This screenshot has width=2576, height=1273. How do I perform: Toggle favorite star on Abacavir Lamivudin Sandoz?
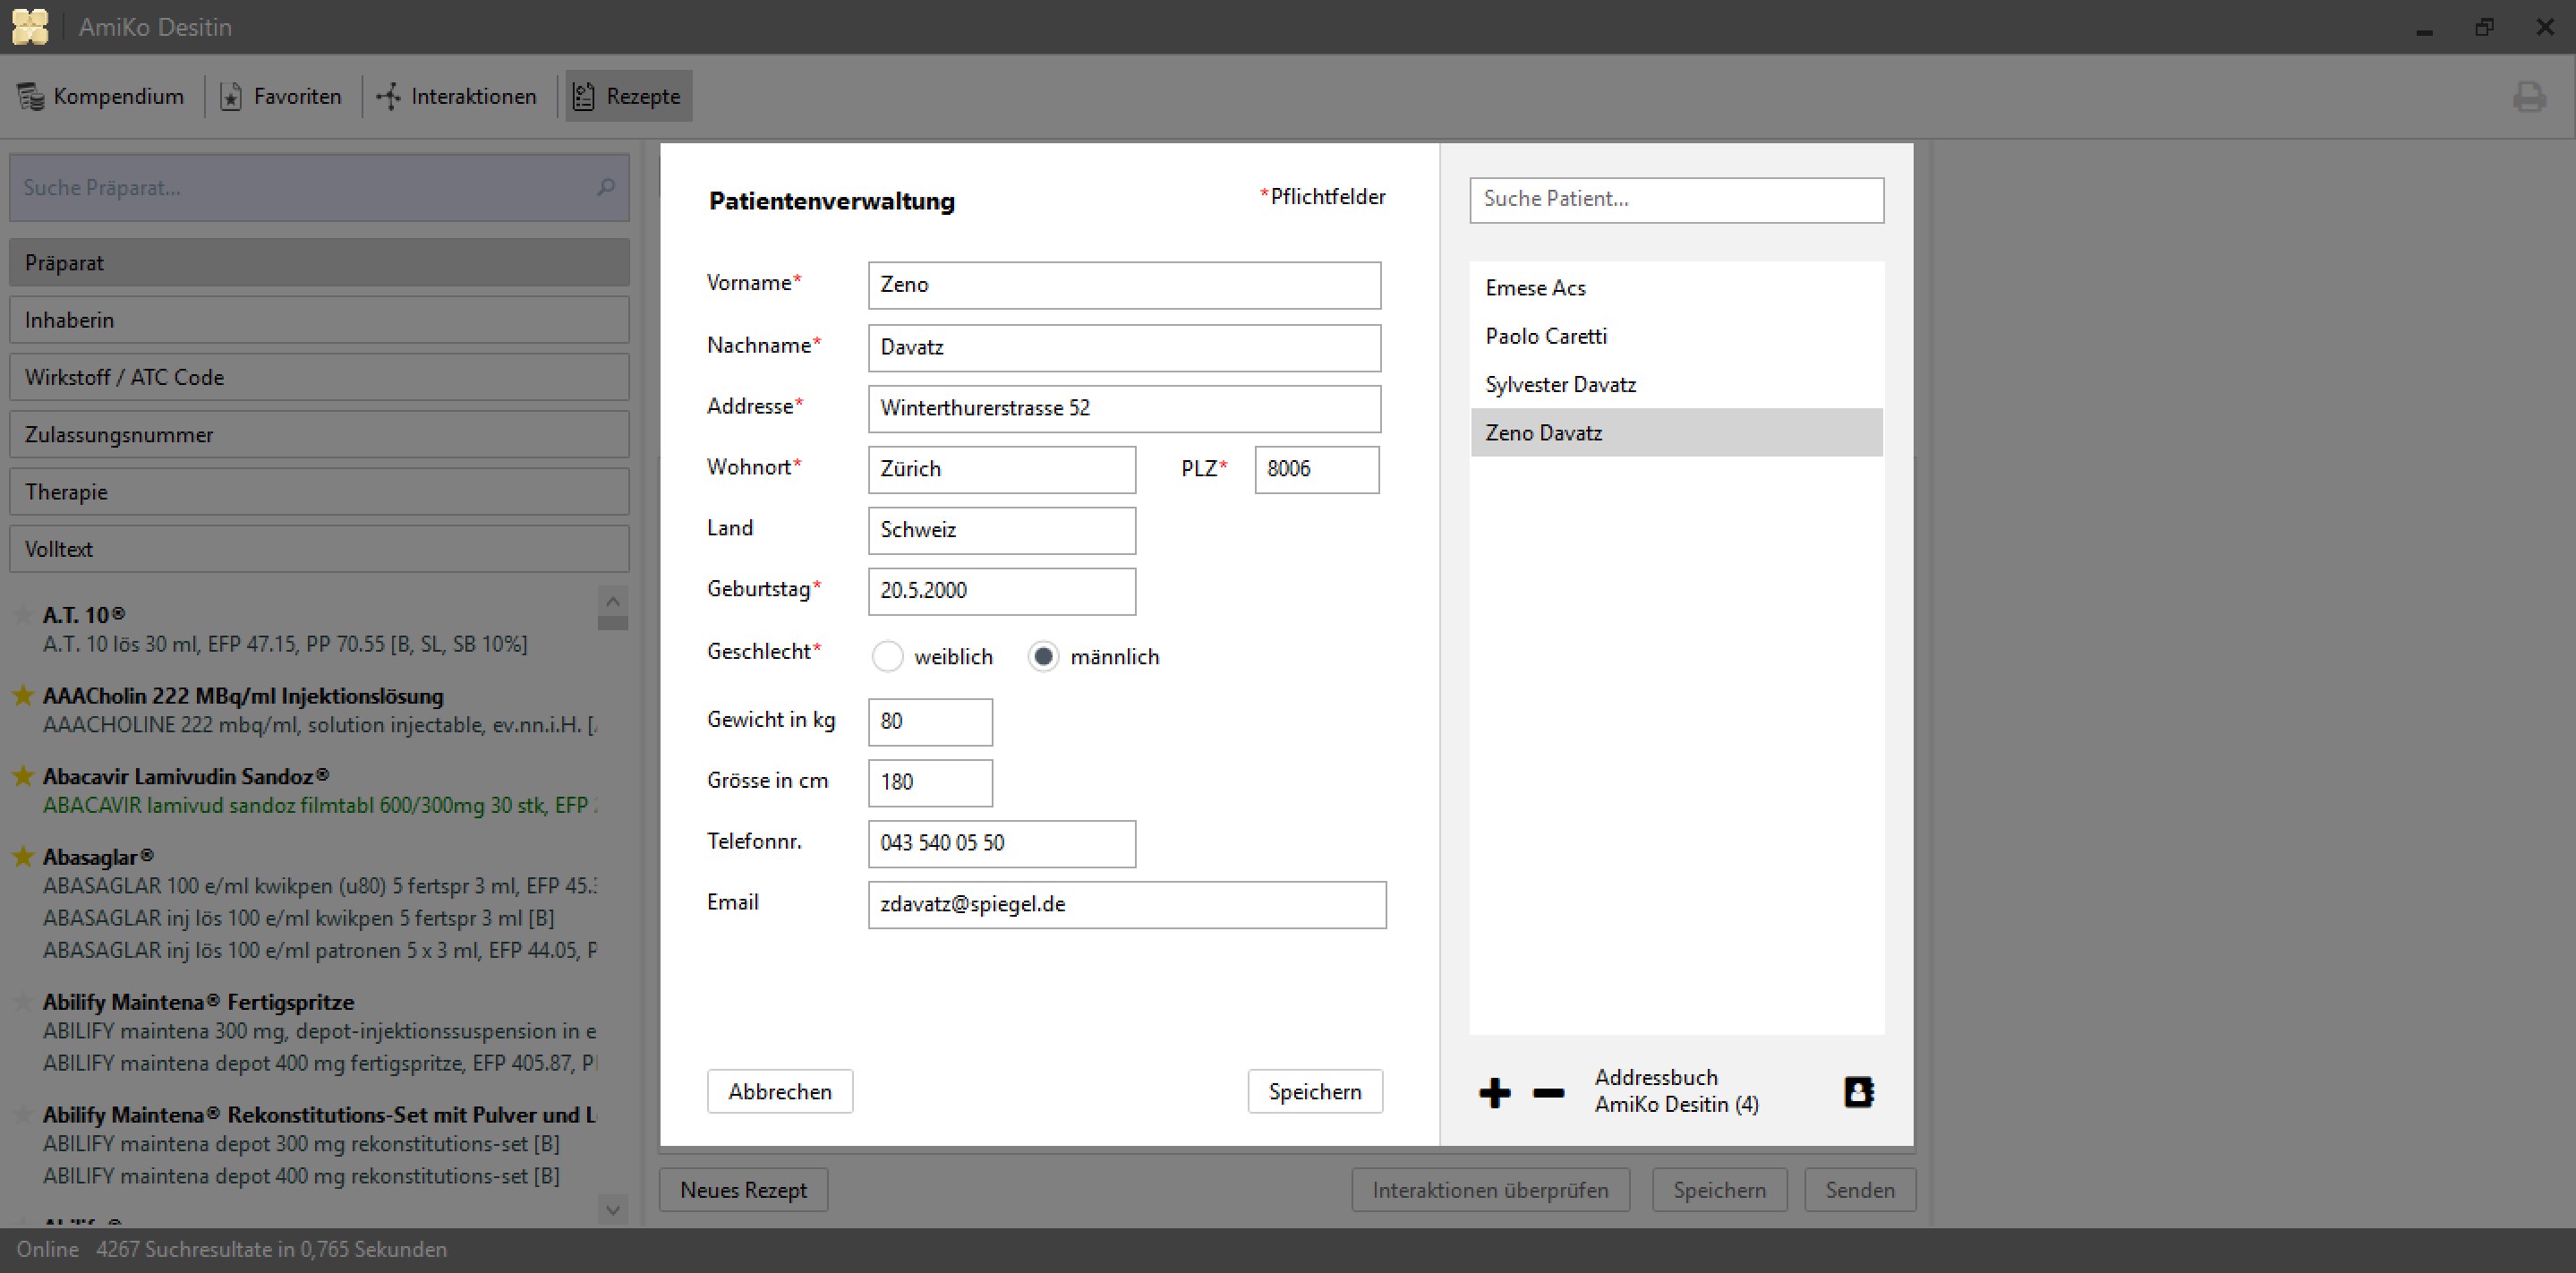point(23,775)
